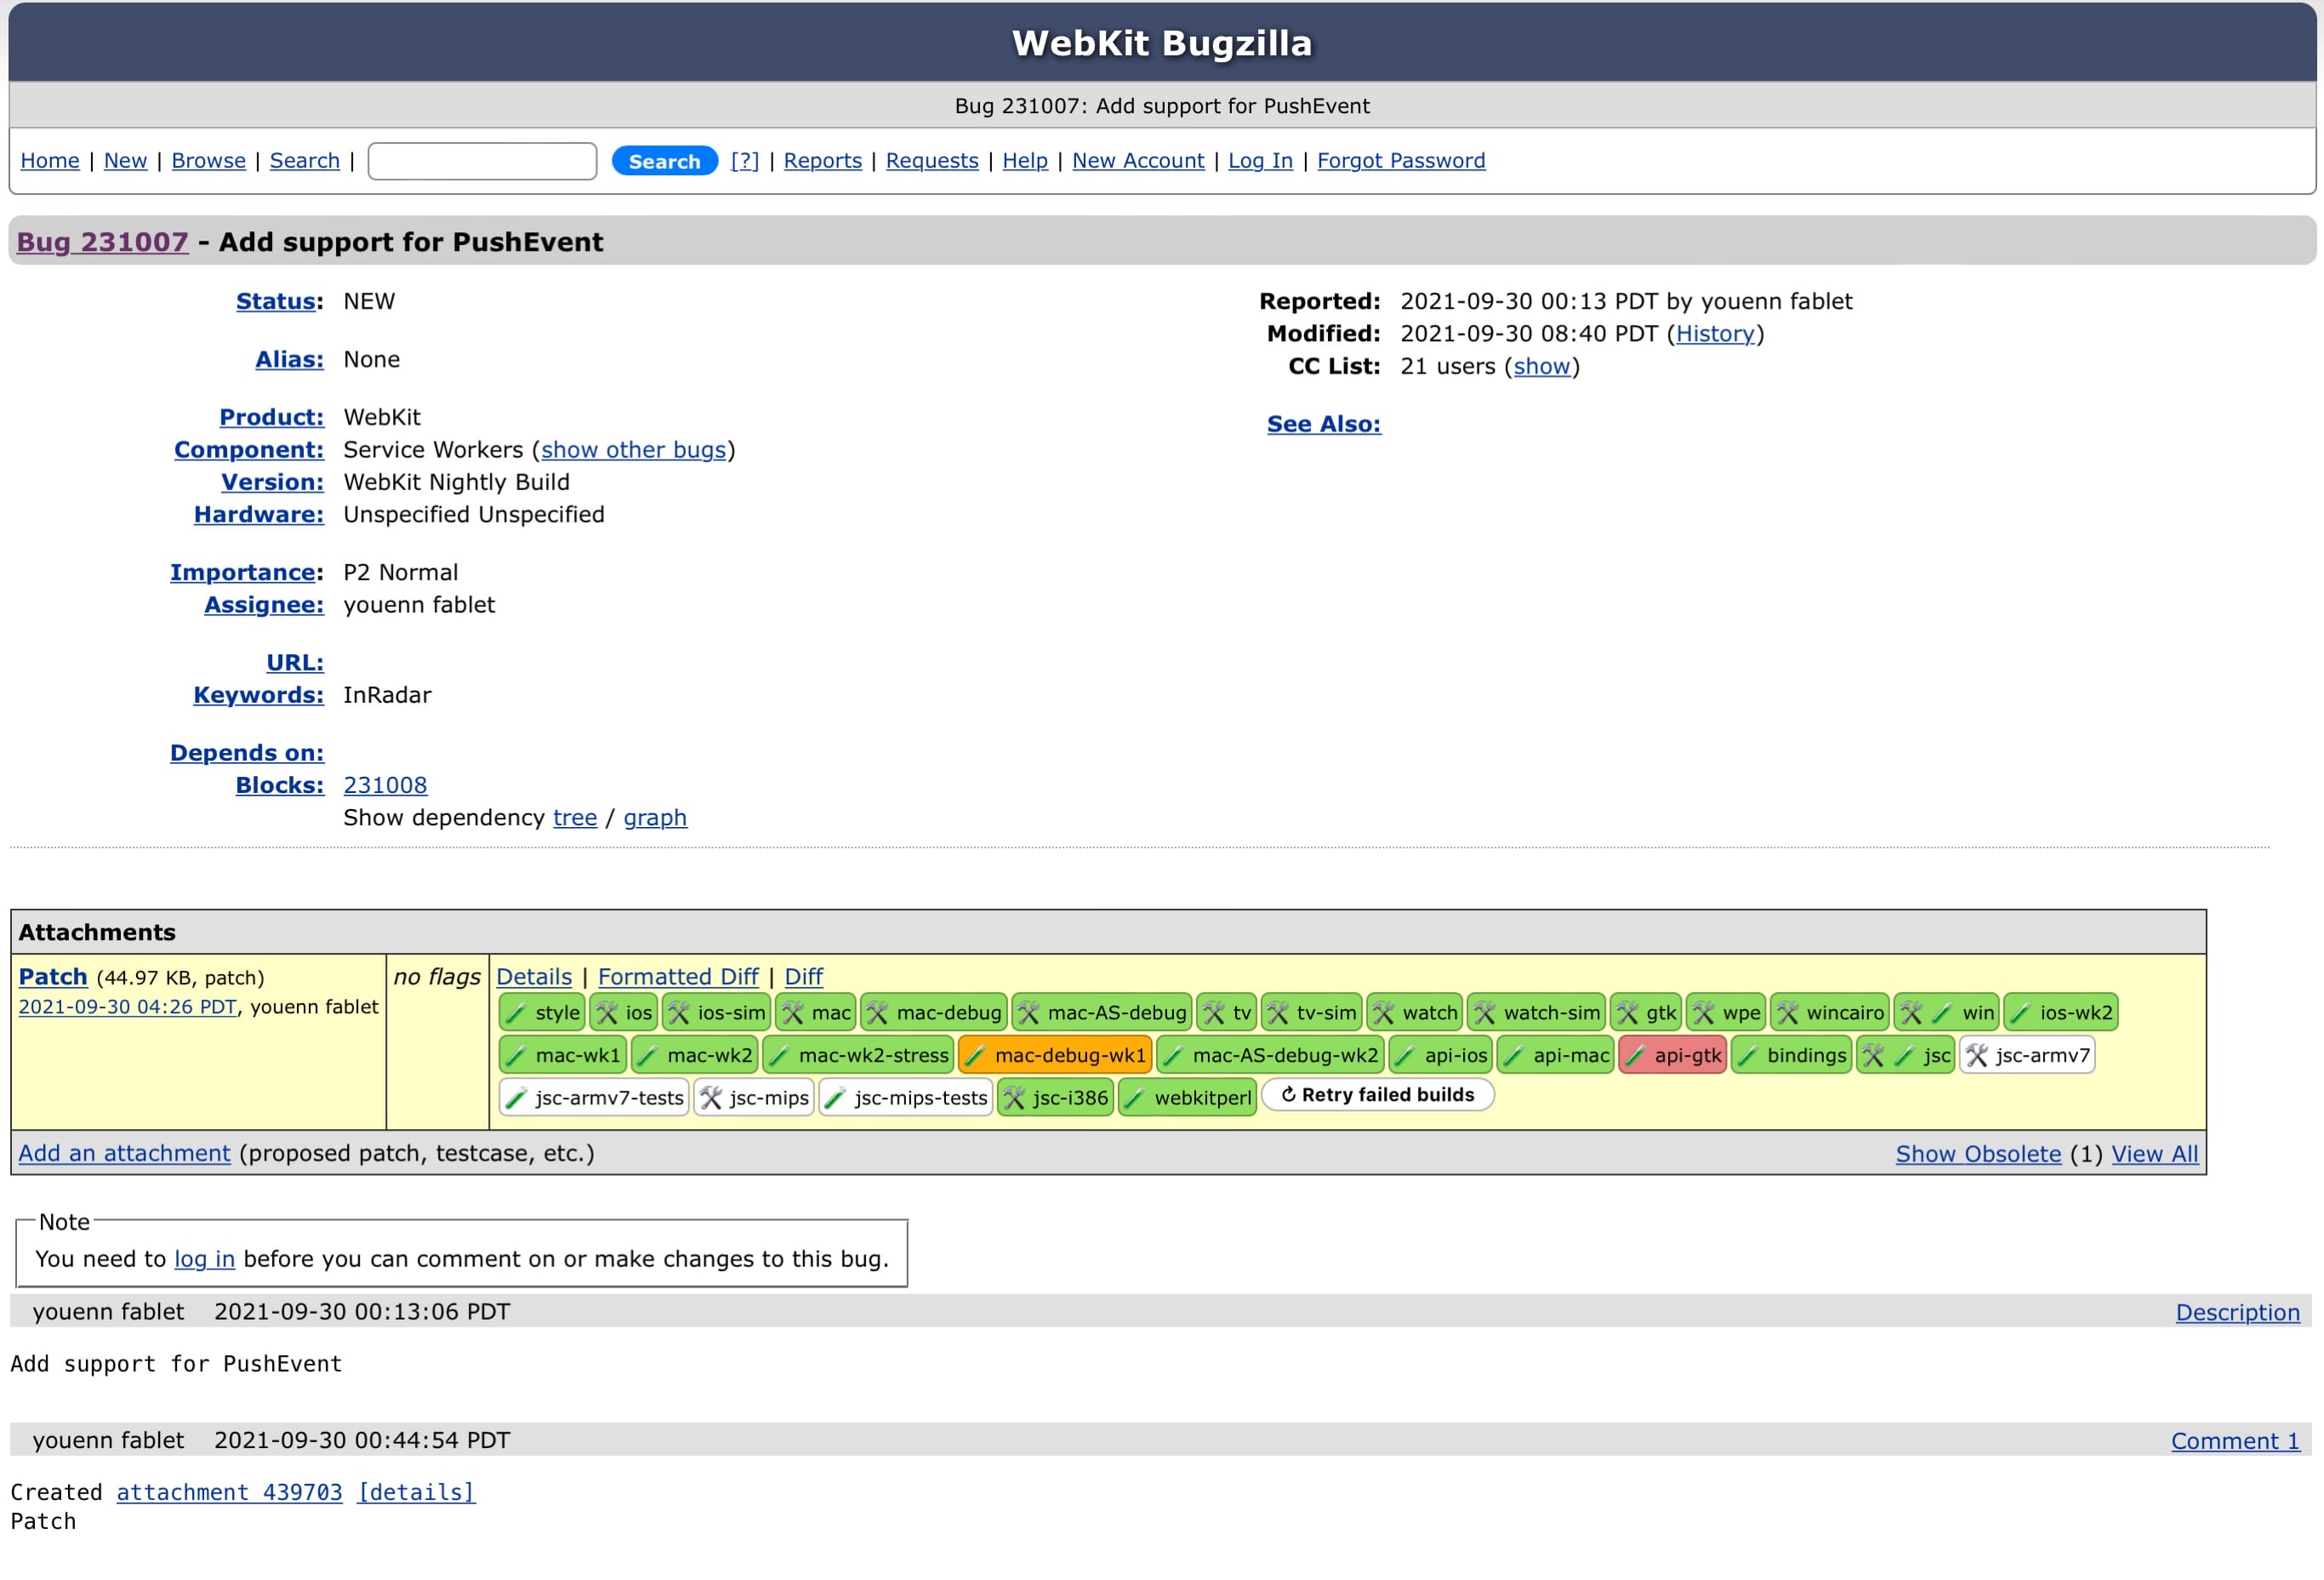Click the wincairo build status bubble
The height and width of the screenshot is (1580, 2324).
[1830, 1012]
